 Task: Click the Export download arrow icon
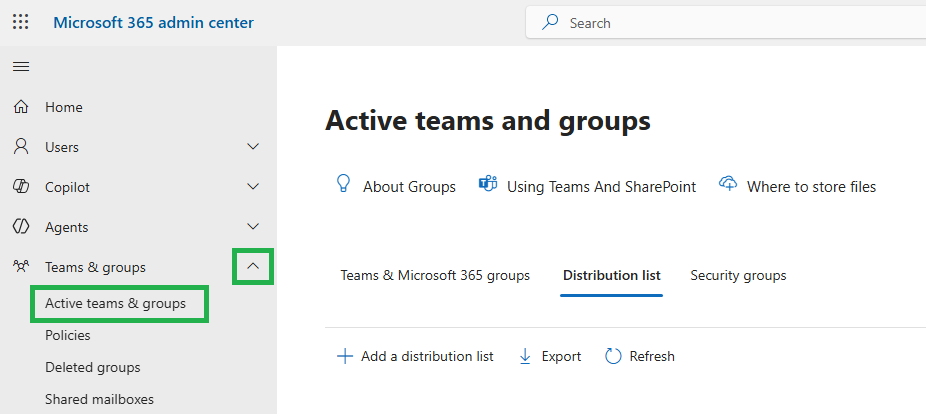(x=524, y=356)
